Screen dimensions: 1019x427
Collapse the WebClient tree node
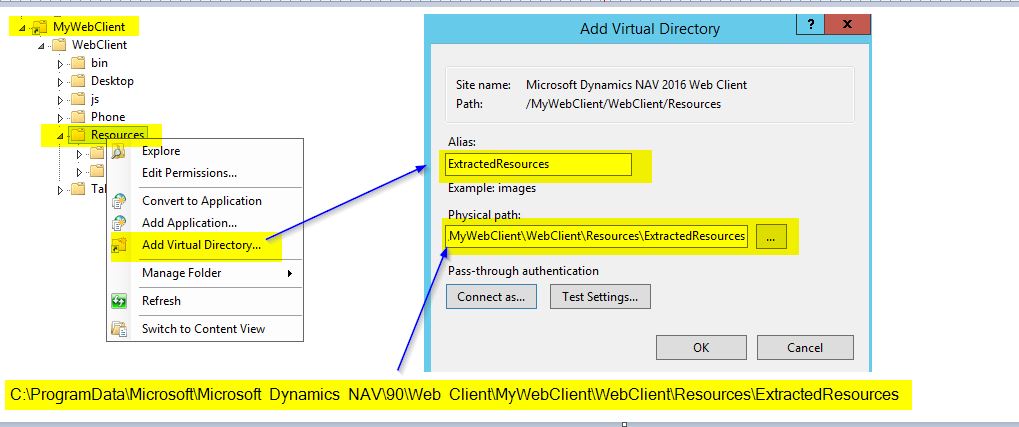pyautogui.click(x=42, y=46)
